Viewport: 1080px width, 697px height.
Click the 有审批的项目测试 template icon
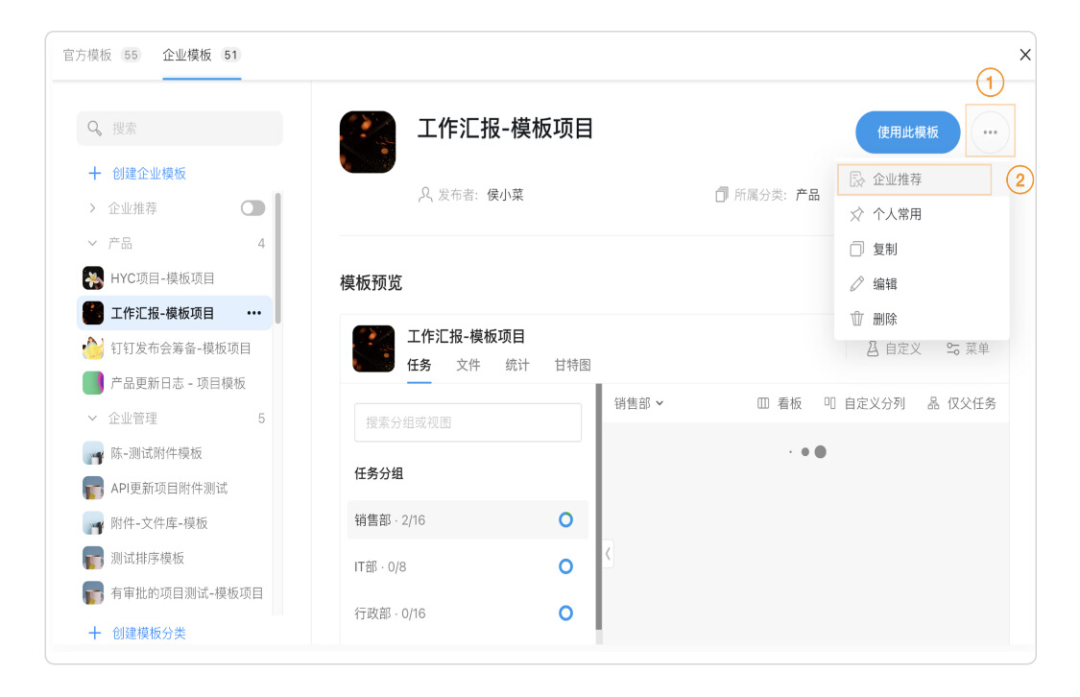click(x=93, y=593)
